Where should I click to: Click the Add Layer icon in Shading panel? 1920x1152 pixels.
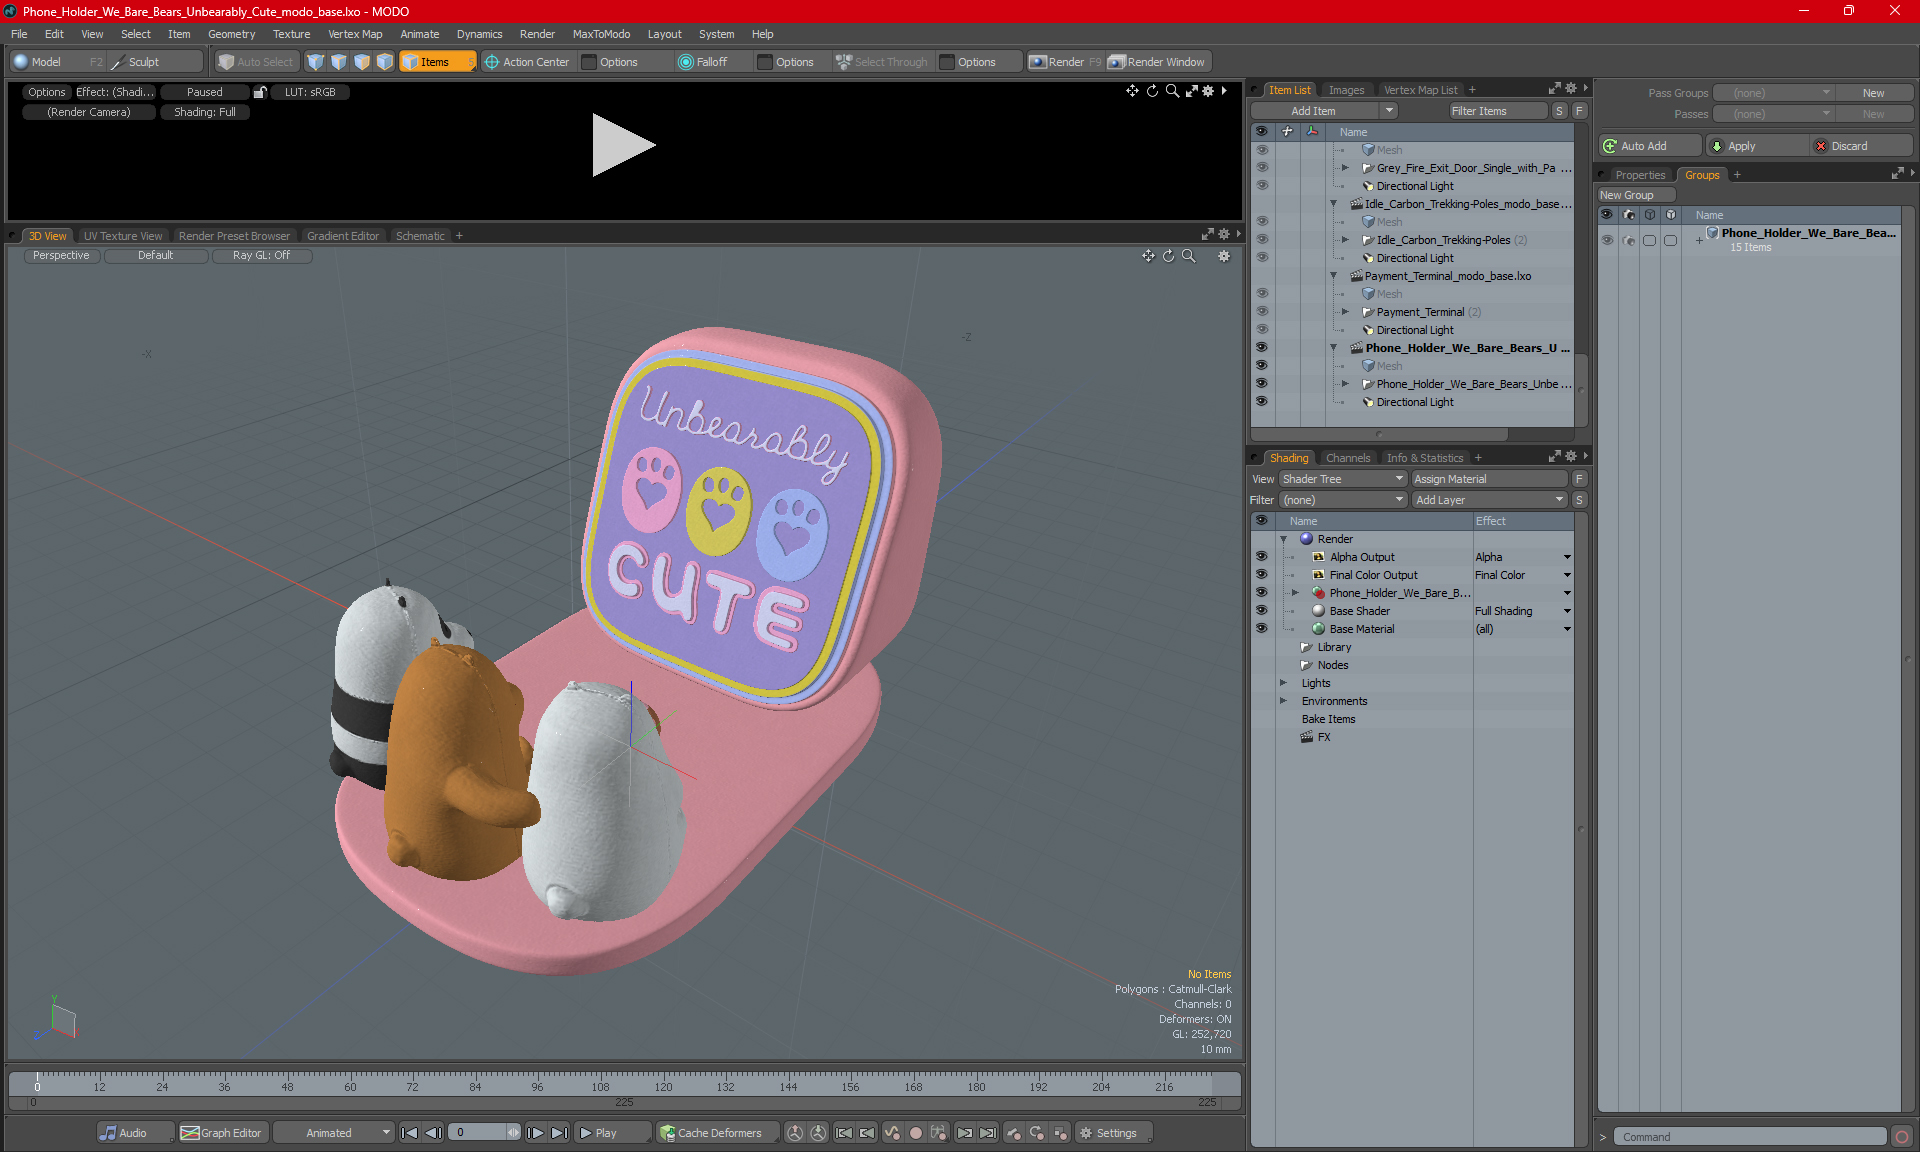click(x=1485, y=498)
